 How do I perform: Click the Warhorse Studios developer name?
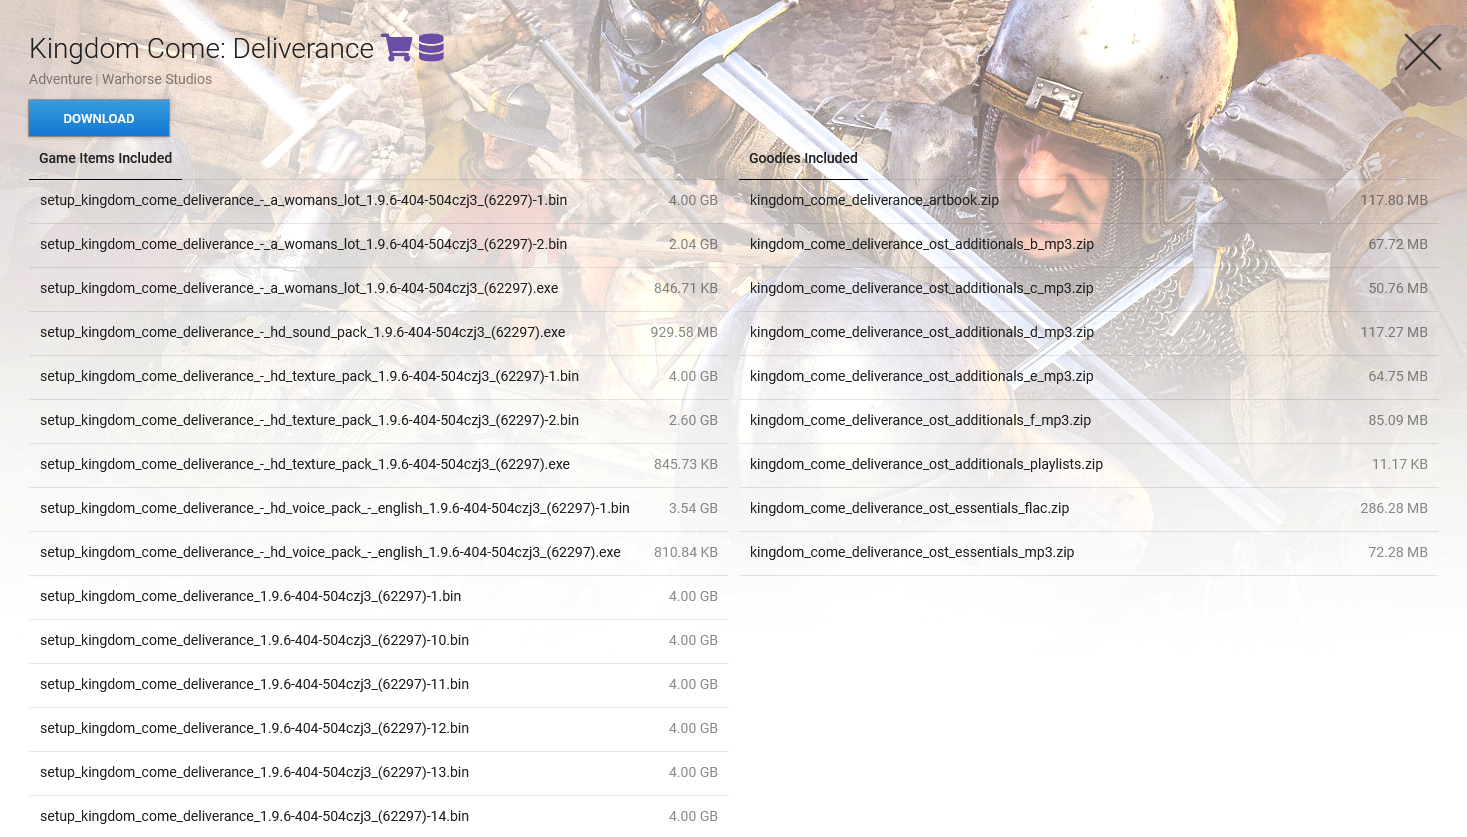pos(157,79)
